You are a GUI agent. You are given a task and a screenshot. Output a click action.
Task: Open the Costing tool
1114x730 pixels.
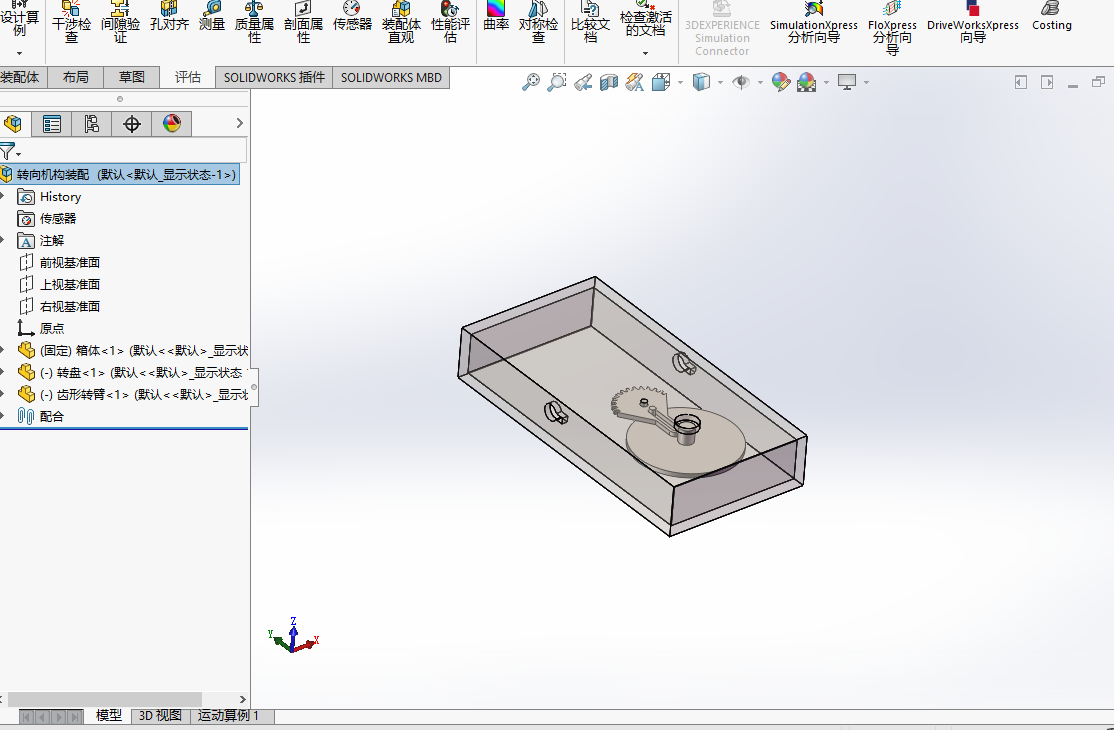click(x=1051, y=17)
